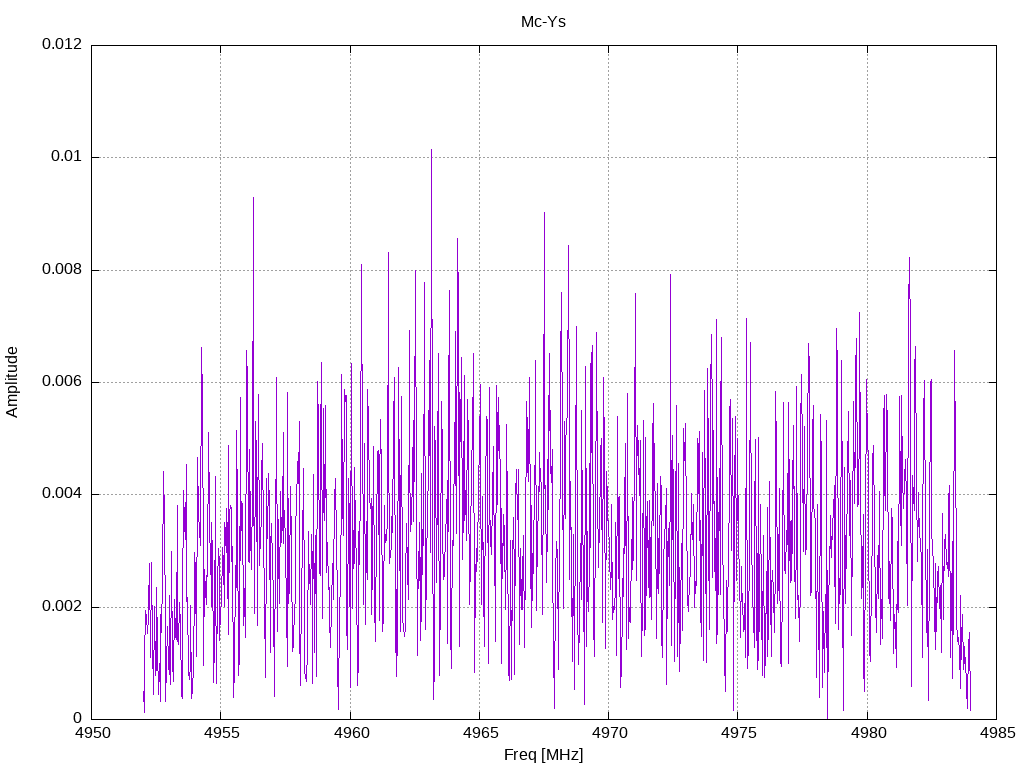The height and width of the screenshot is (768, 1024).
Task: Click the 4955 x-axis tick label
Action: (x=221, y=733)
